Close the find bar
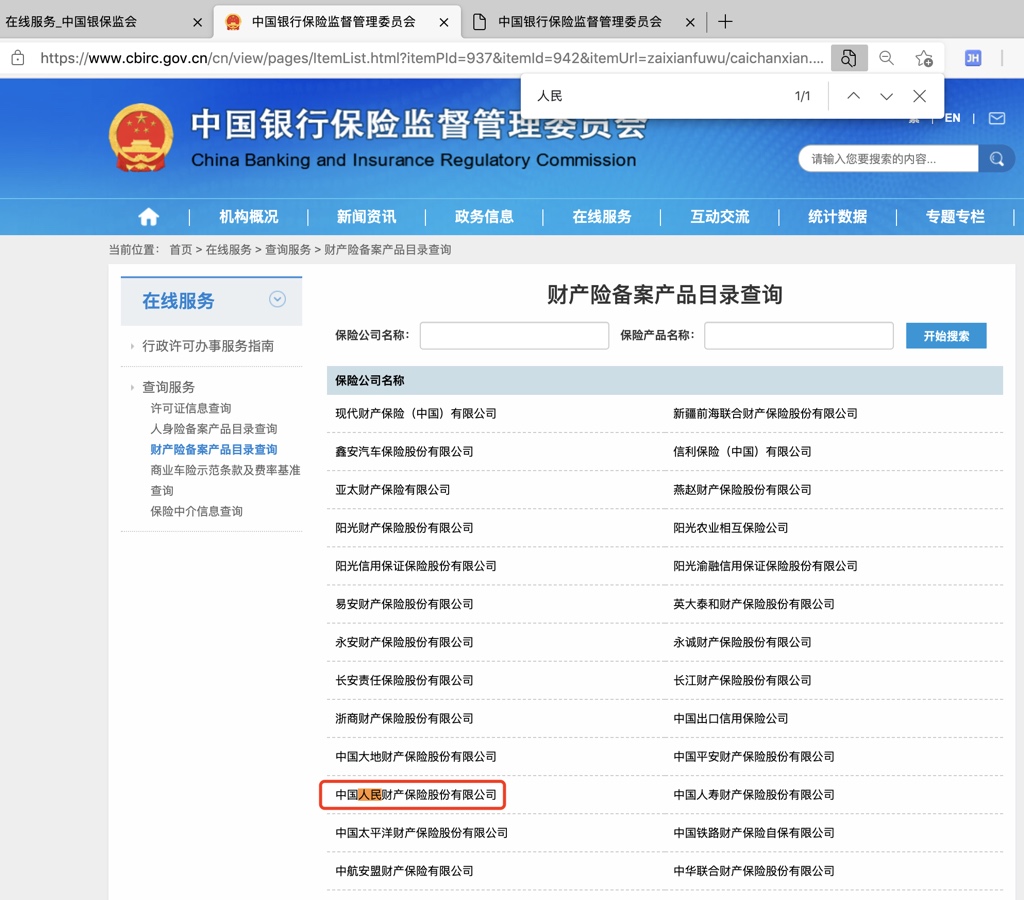The height and width of the screenshot is (900, 1024). pyautogui.click(x=920, y=96)
